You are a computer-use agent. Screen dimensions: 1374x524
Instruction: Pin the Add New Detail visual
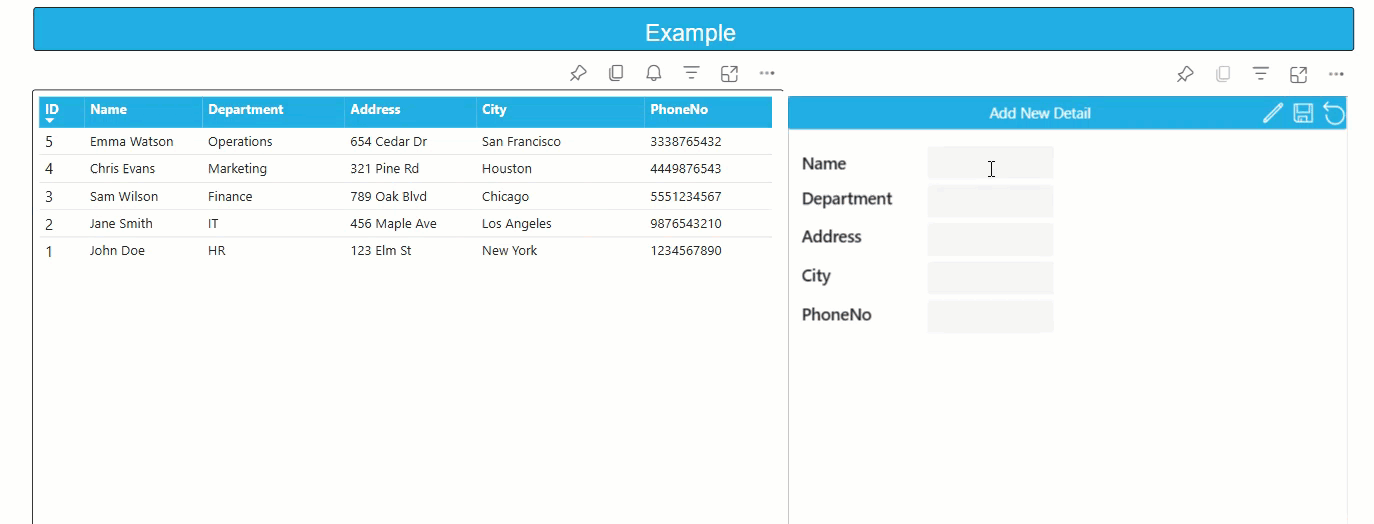point(1185,74)
